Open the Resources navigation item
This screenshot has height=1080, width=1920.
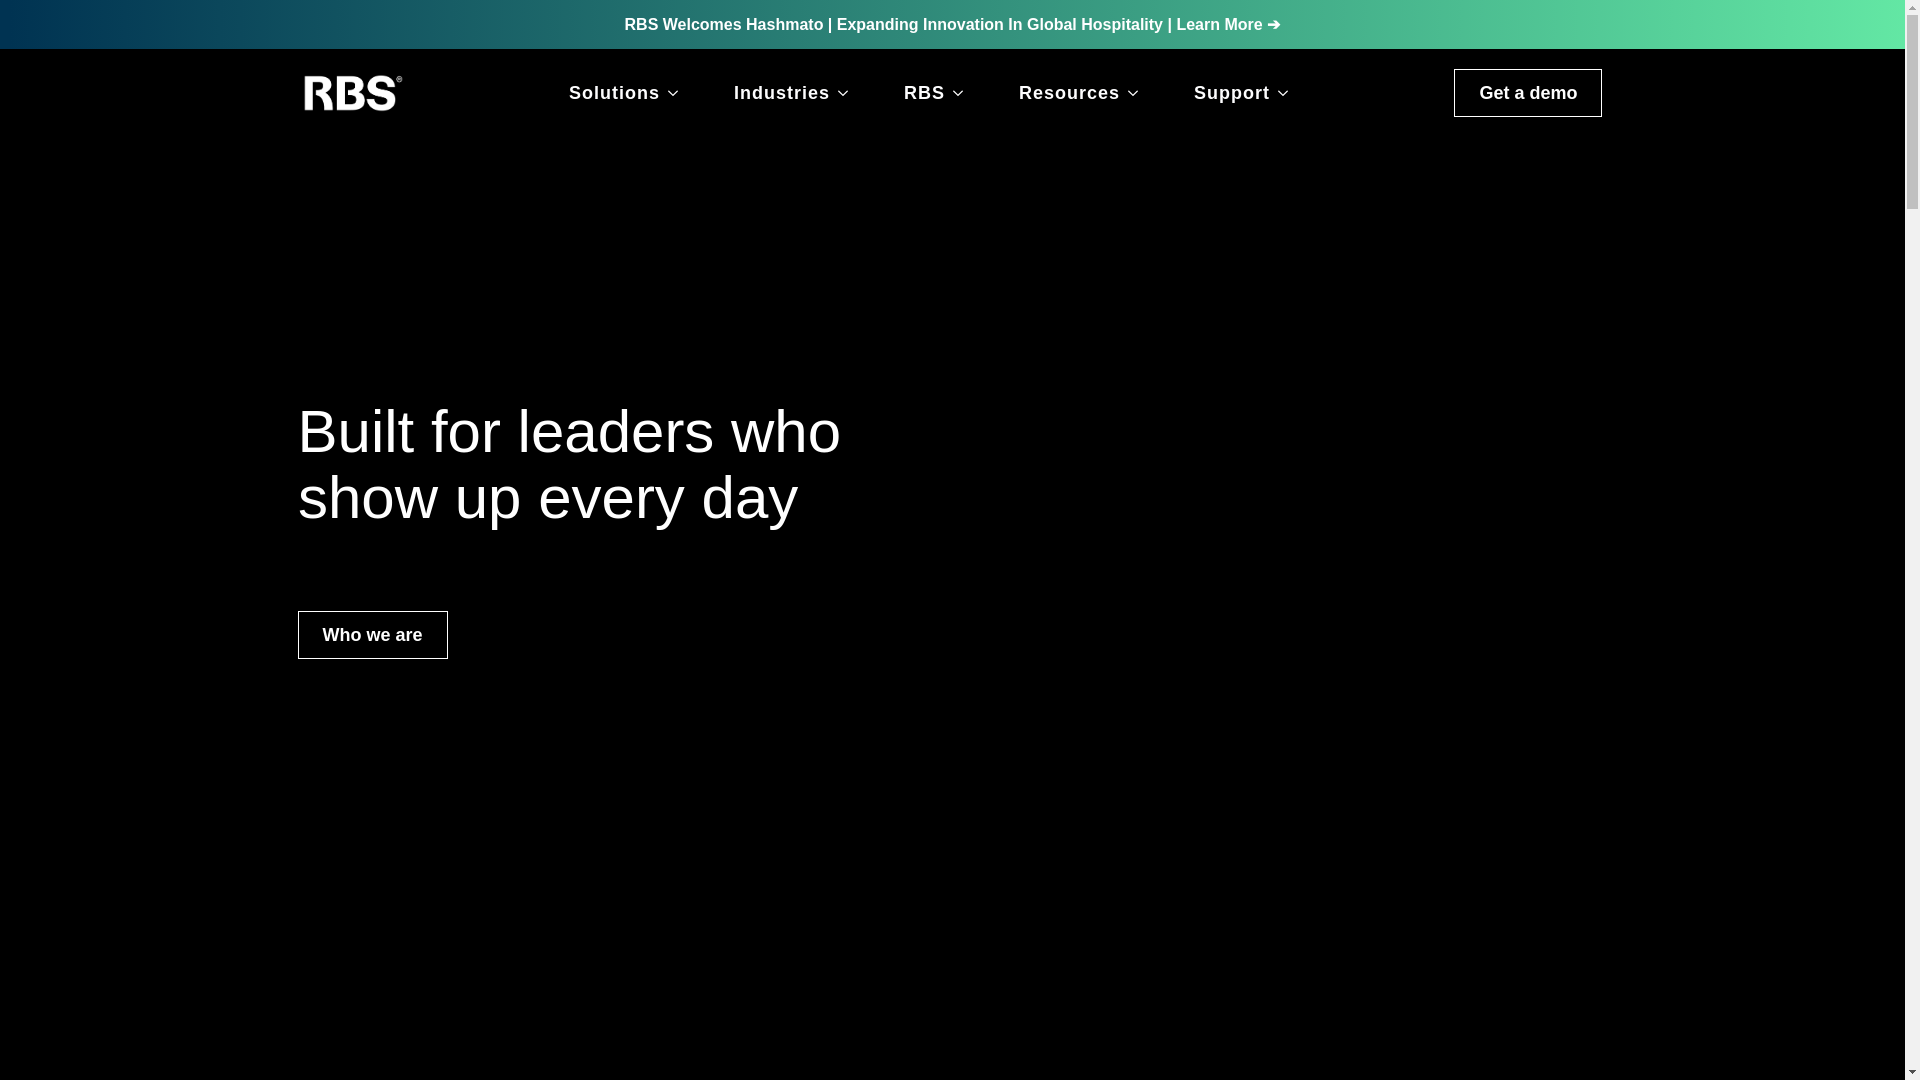pyautogui.click(x=1068, y=93)
